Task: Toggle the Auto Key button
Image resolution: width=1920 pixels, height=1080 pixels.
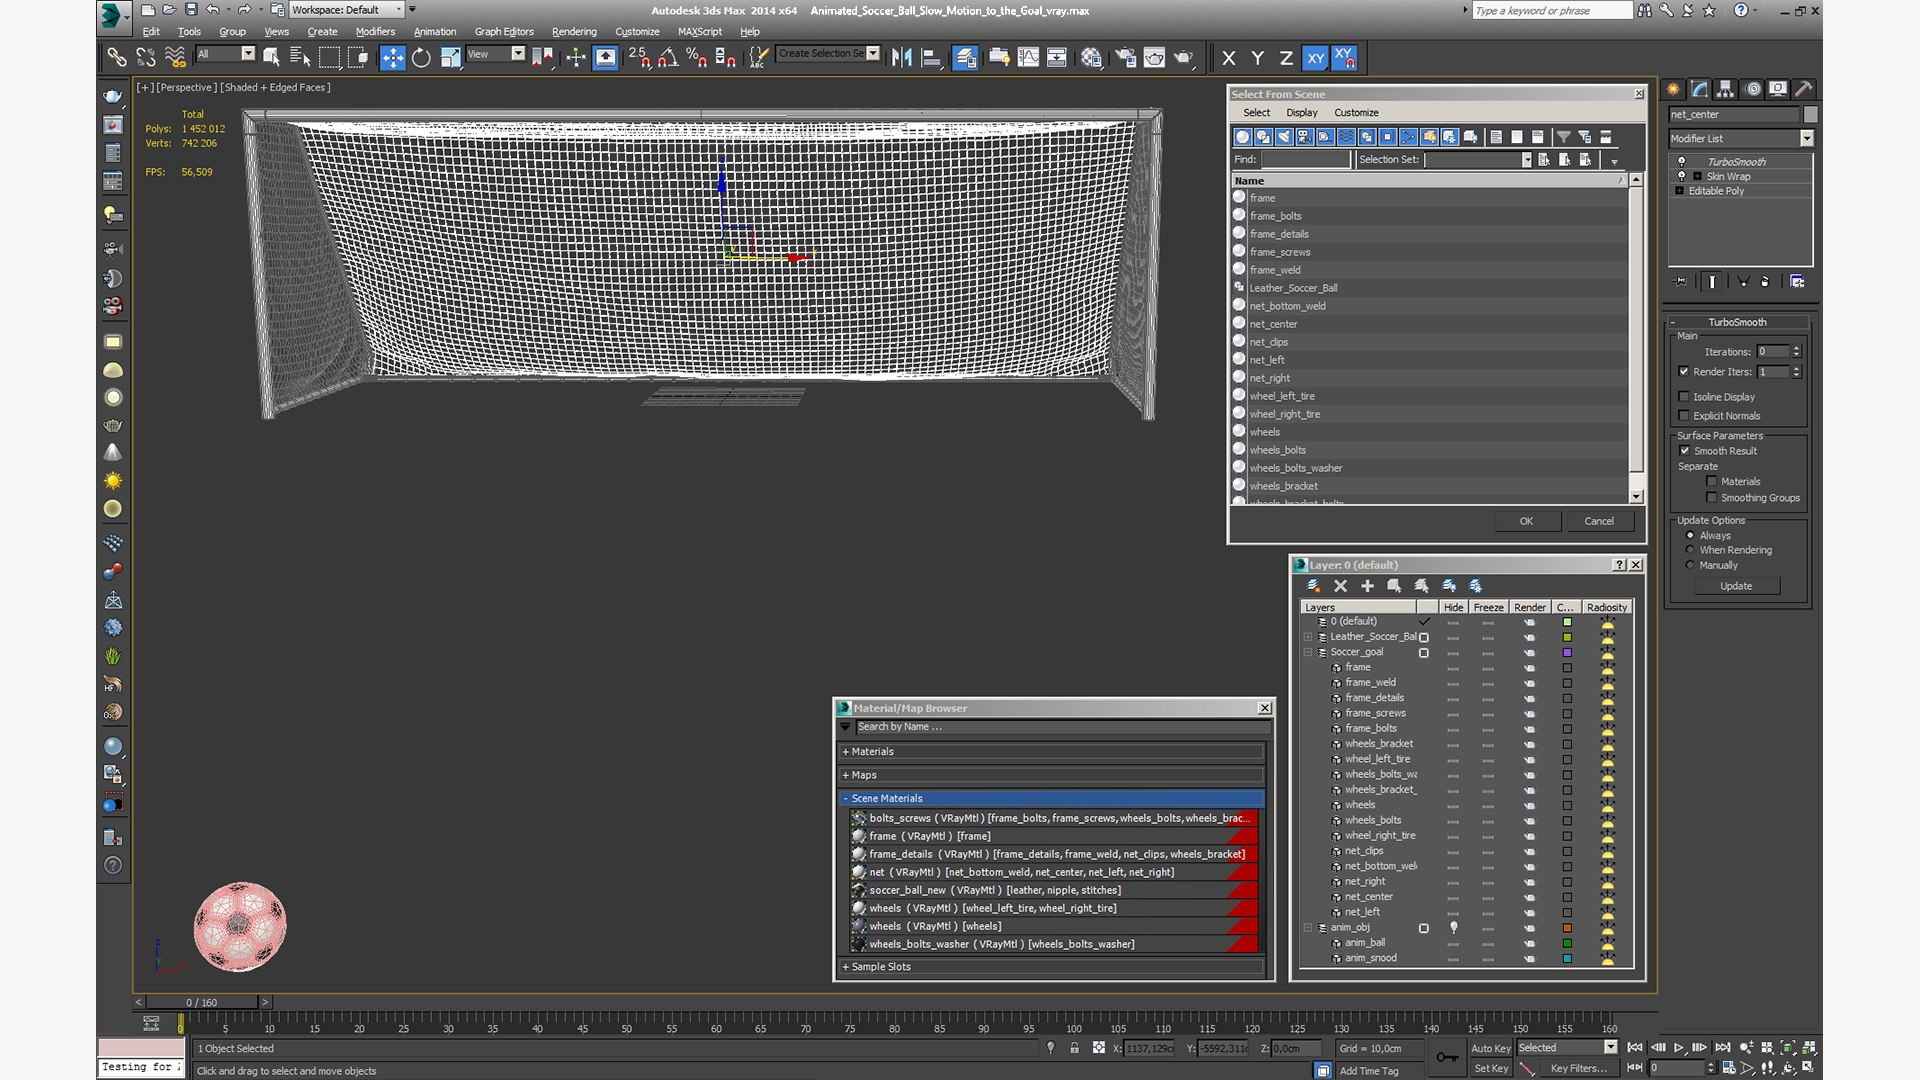Action: (1490, 1048)
